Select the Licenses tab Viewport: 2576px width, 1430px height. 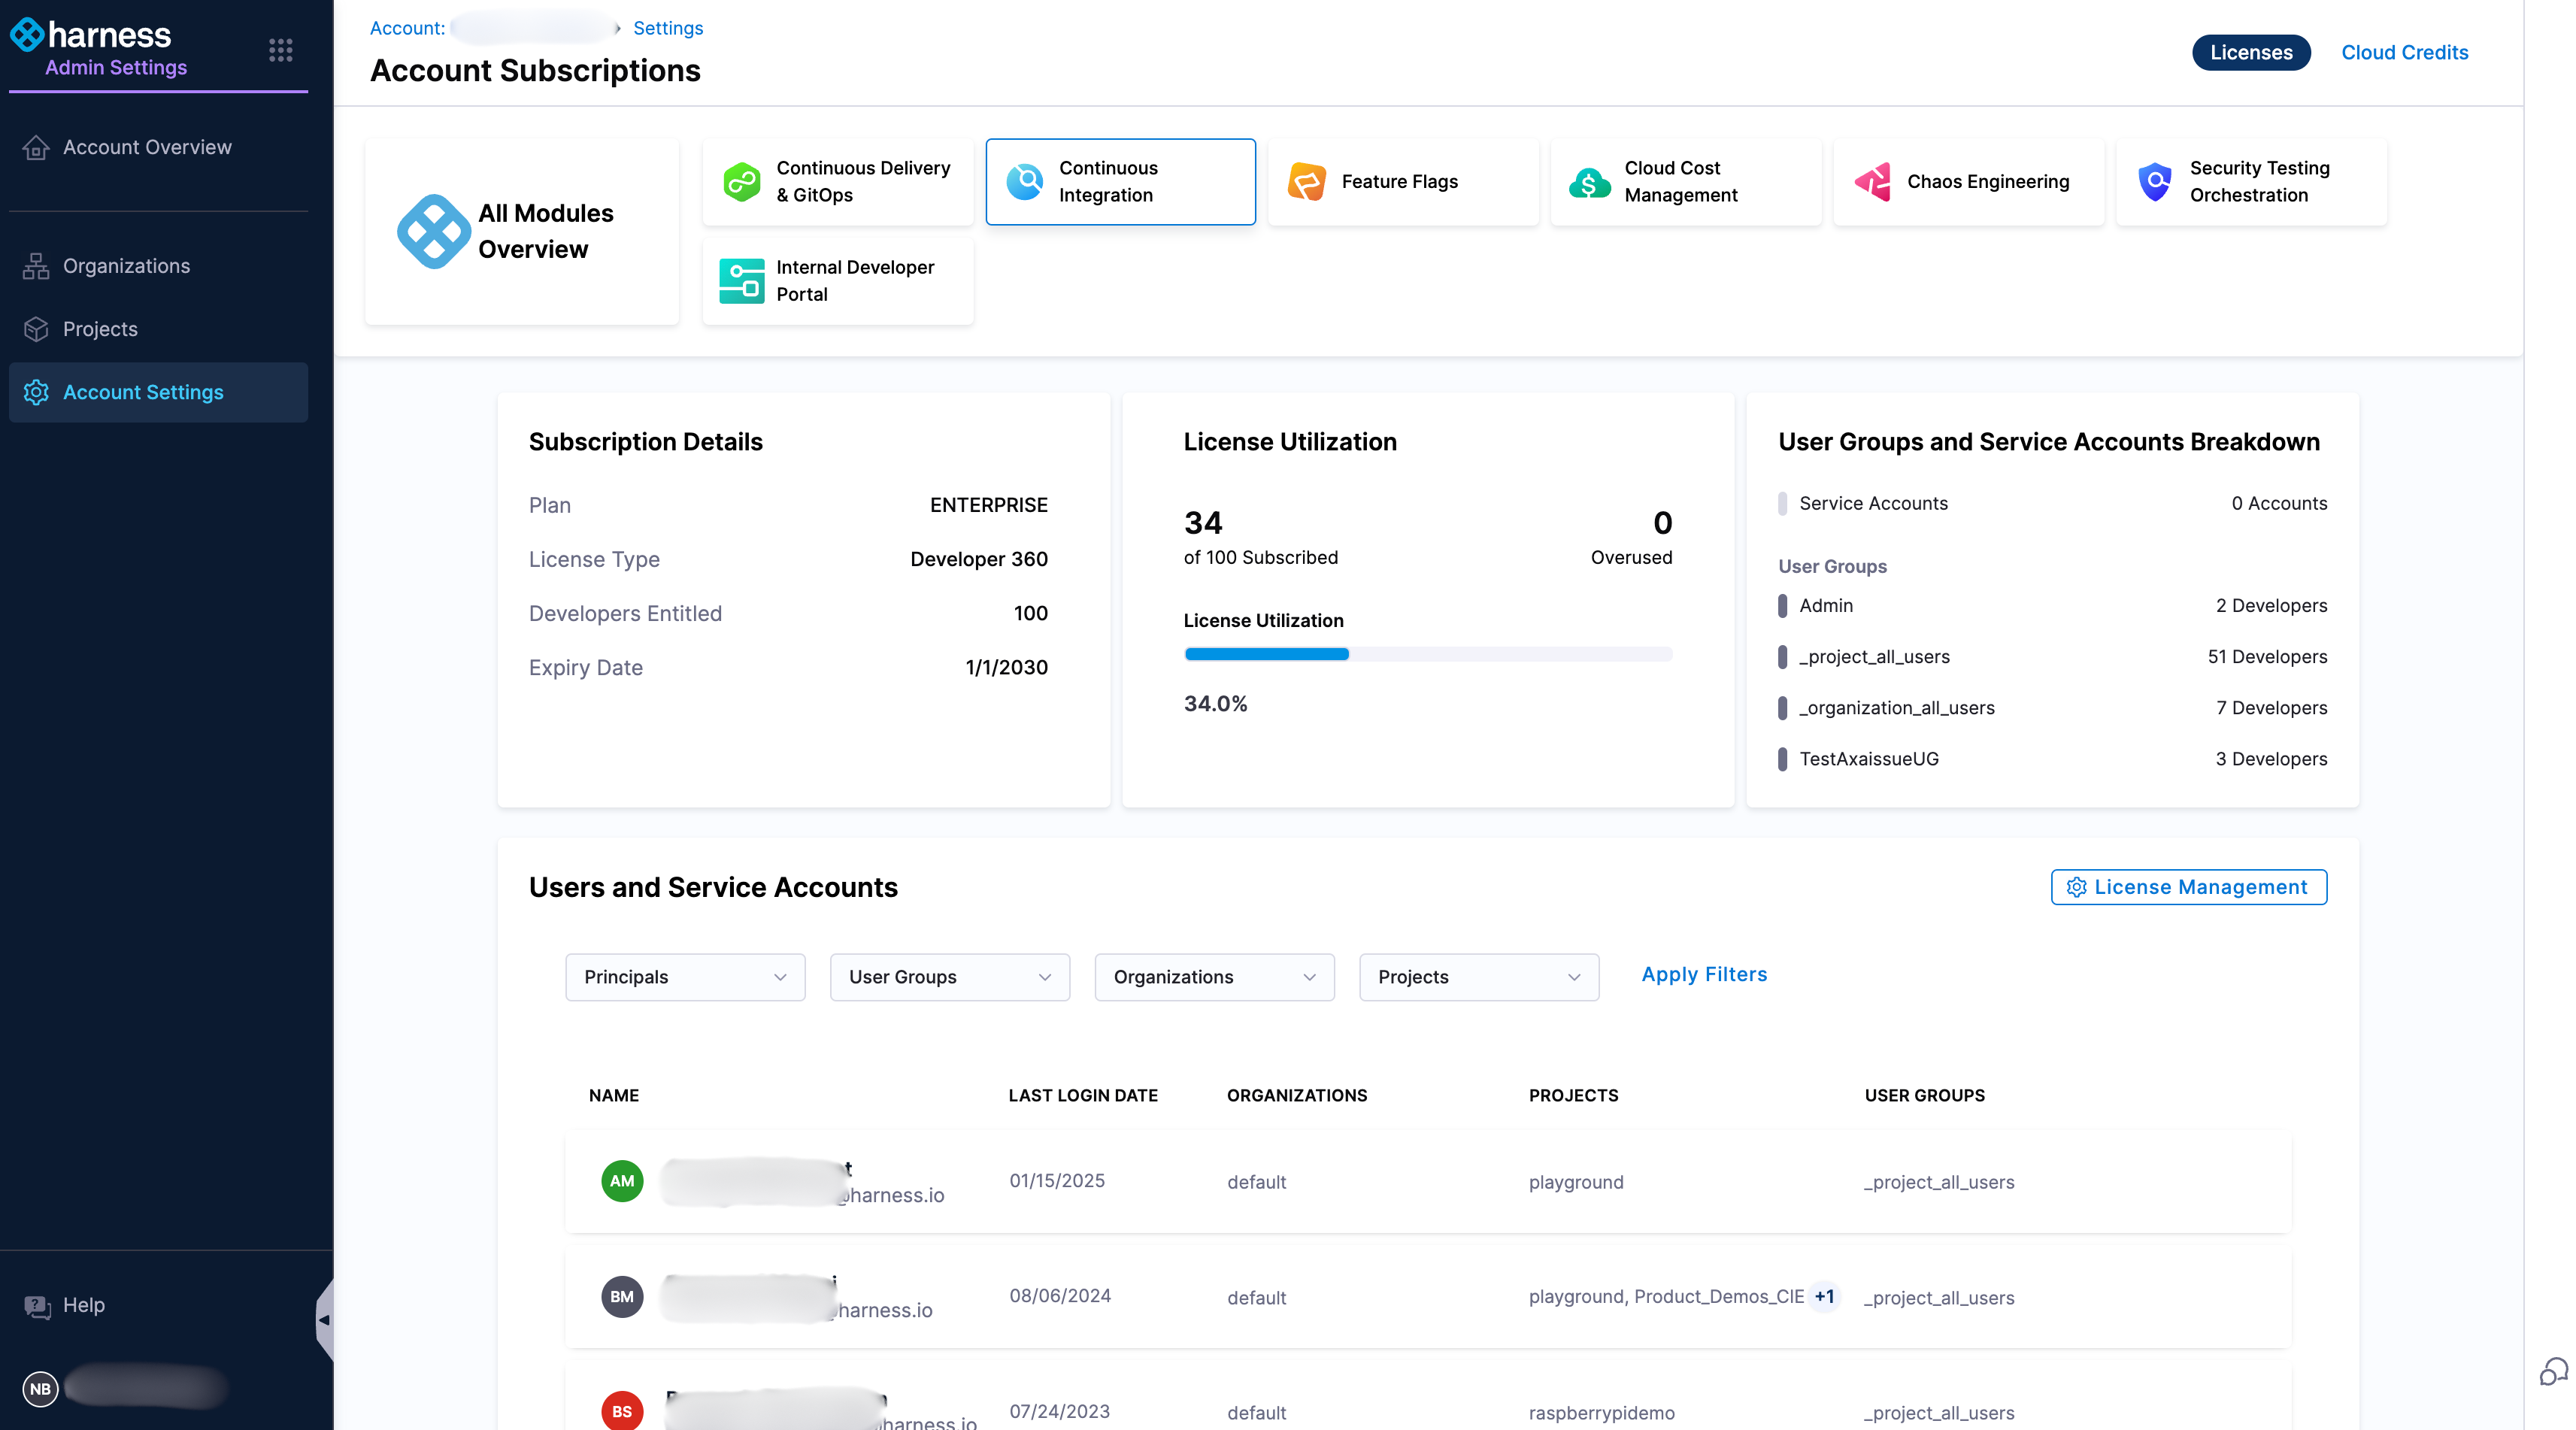coord(2250,53)
